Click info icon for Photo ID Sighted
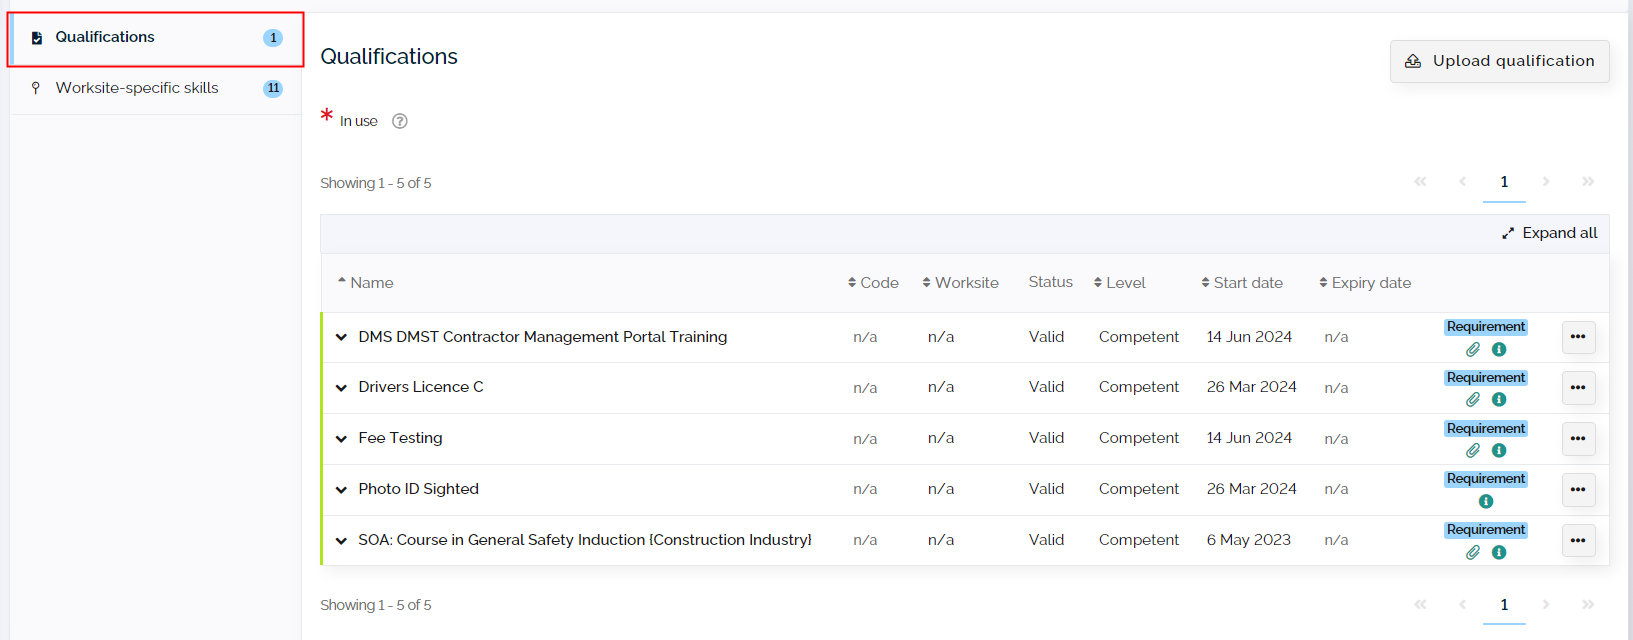The width and height of the screenshot is (1633, 640). [1486, 502]
